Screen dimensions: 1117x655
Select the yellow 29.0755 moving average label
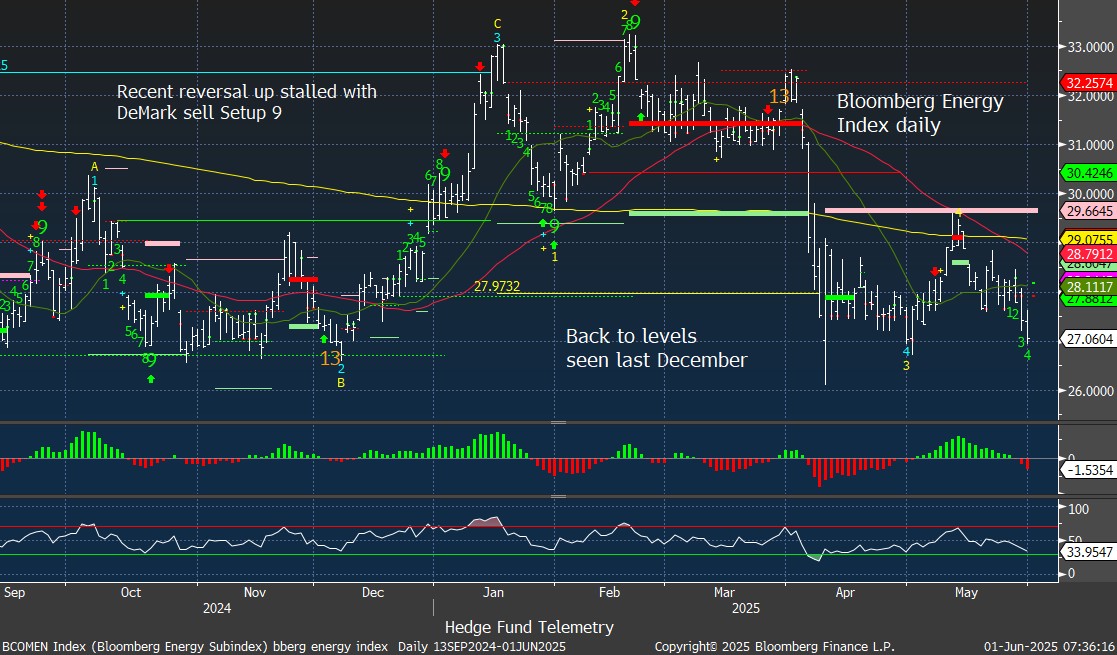1089,239
